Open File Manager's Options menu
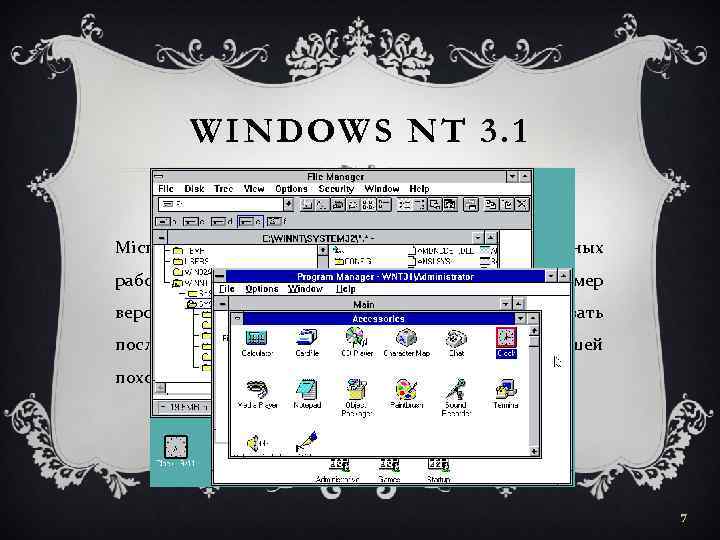720x540 pixels. [291, 189]
